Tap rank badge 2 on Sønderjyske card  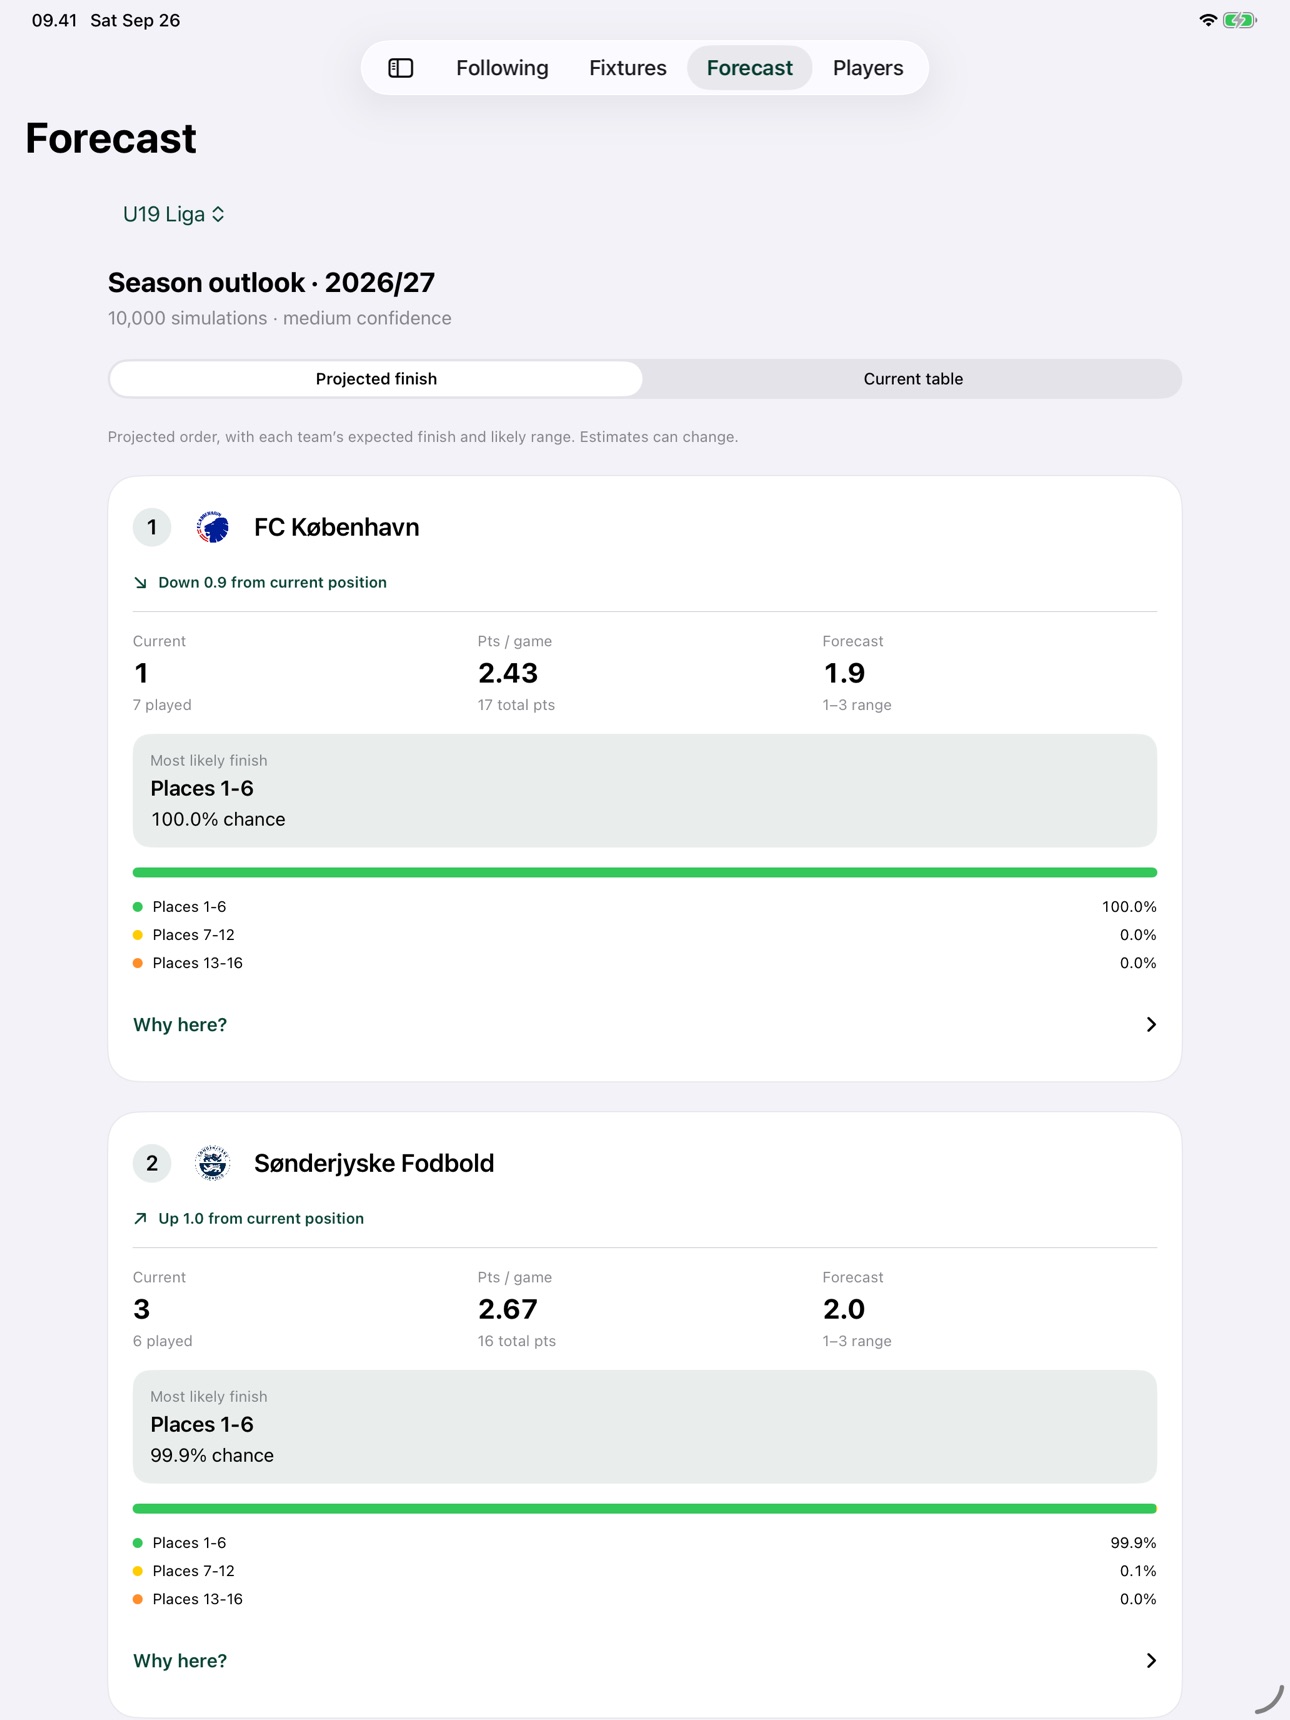coord(152,1163)
